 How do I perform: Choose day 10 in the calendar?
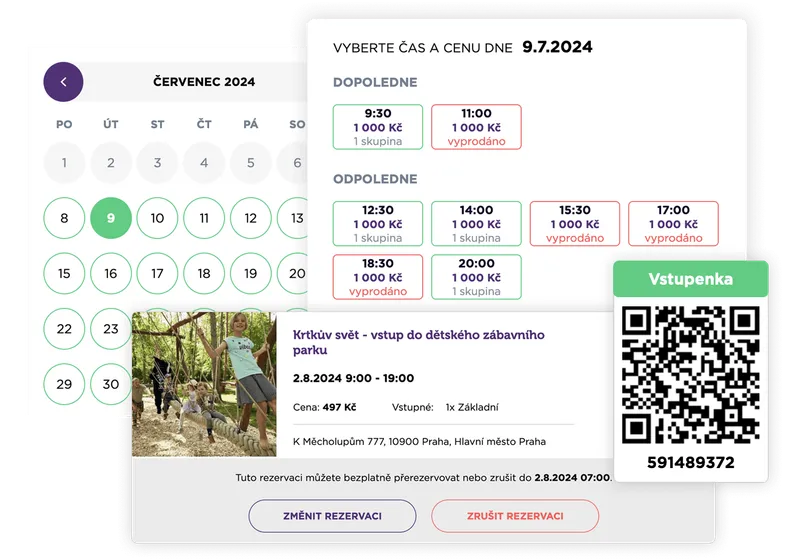(x=157, y=218)
